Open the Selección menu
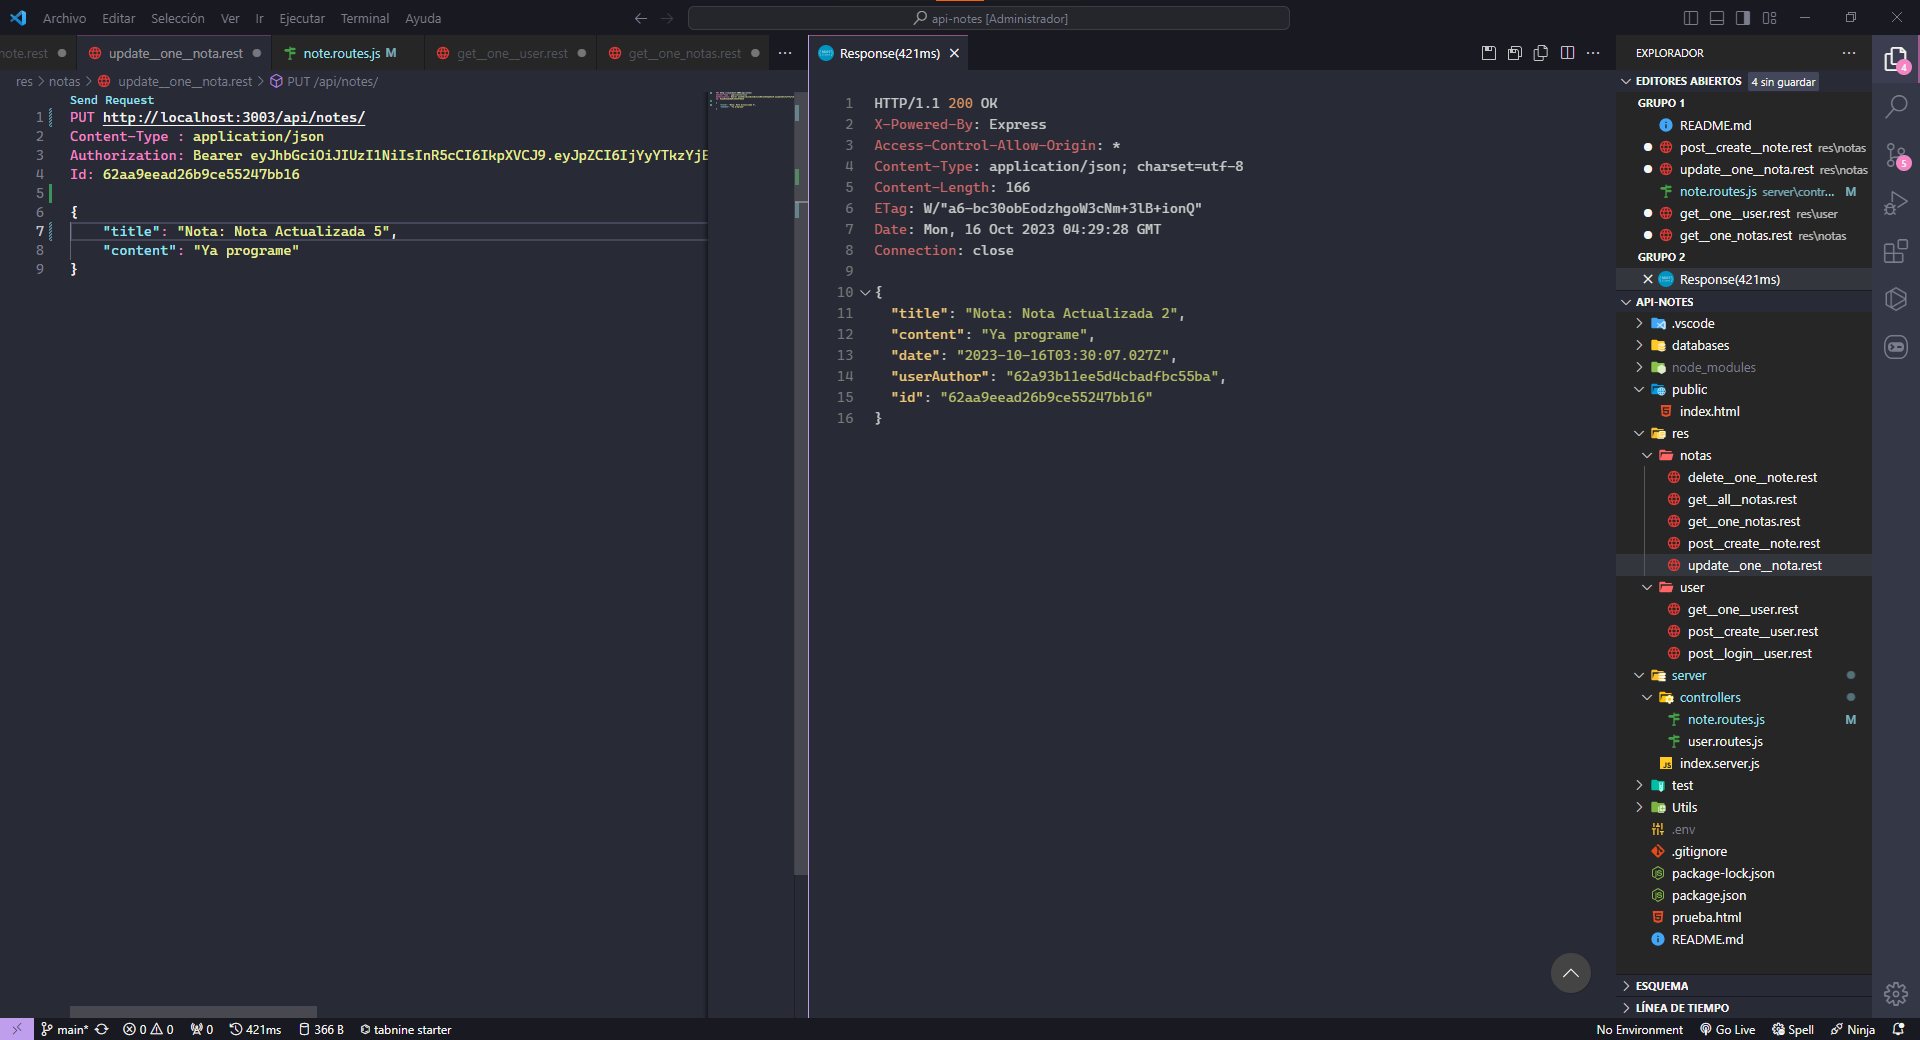This screenshot has height=1040, width=1920. point(177,18)
